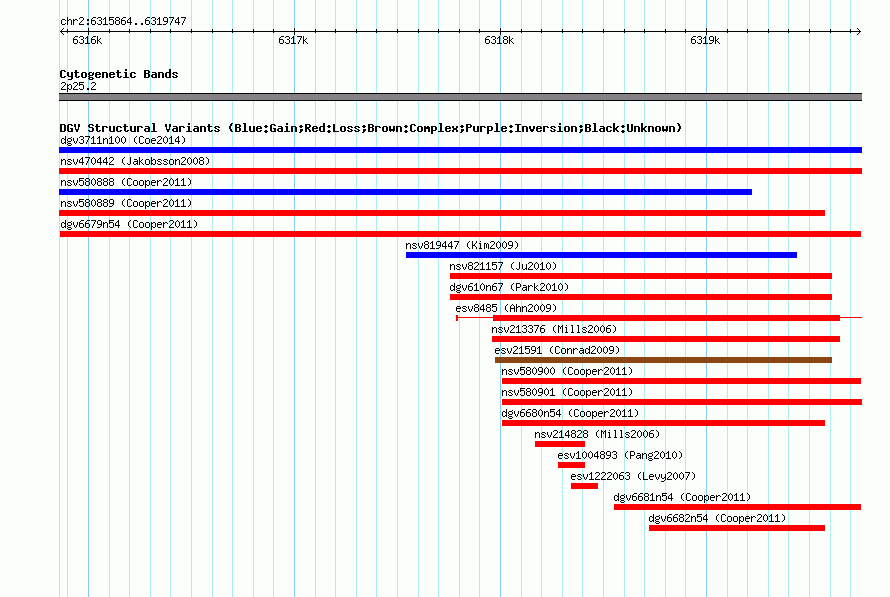Click the nsv213376 (Mills2006) red bar
This screenshot has height=597, width=890.
pos(666,339)
